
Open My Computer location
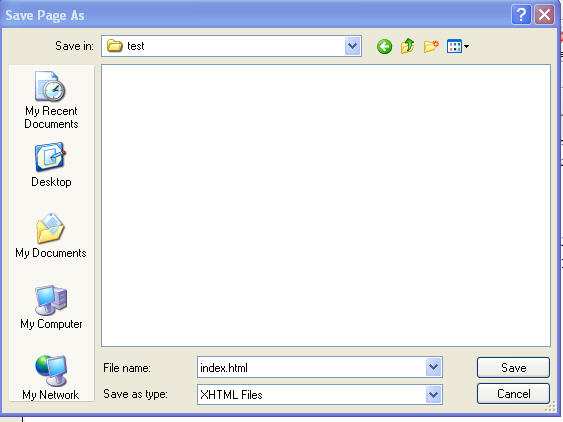[x=51, y=307]
